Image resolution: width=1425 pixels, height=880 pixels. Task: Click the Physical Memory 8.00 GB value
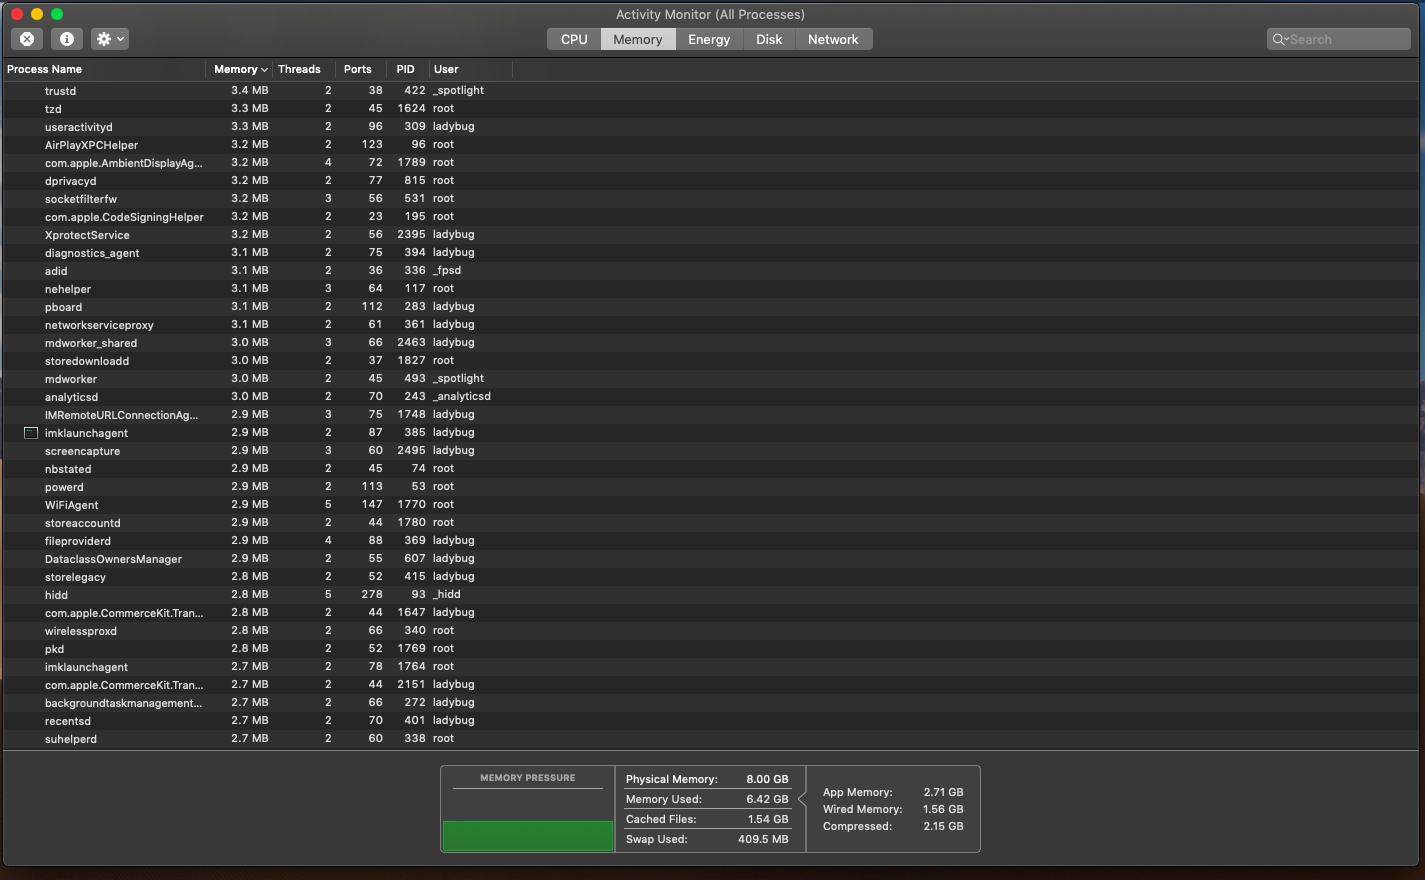click(x=767, y=779)
